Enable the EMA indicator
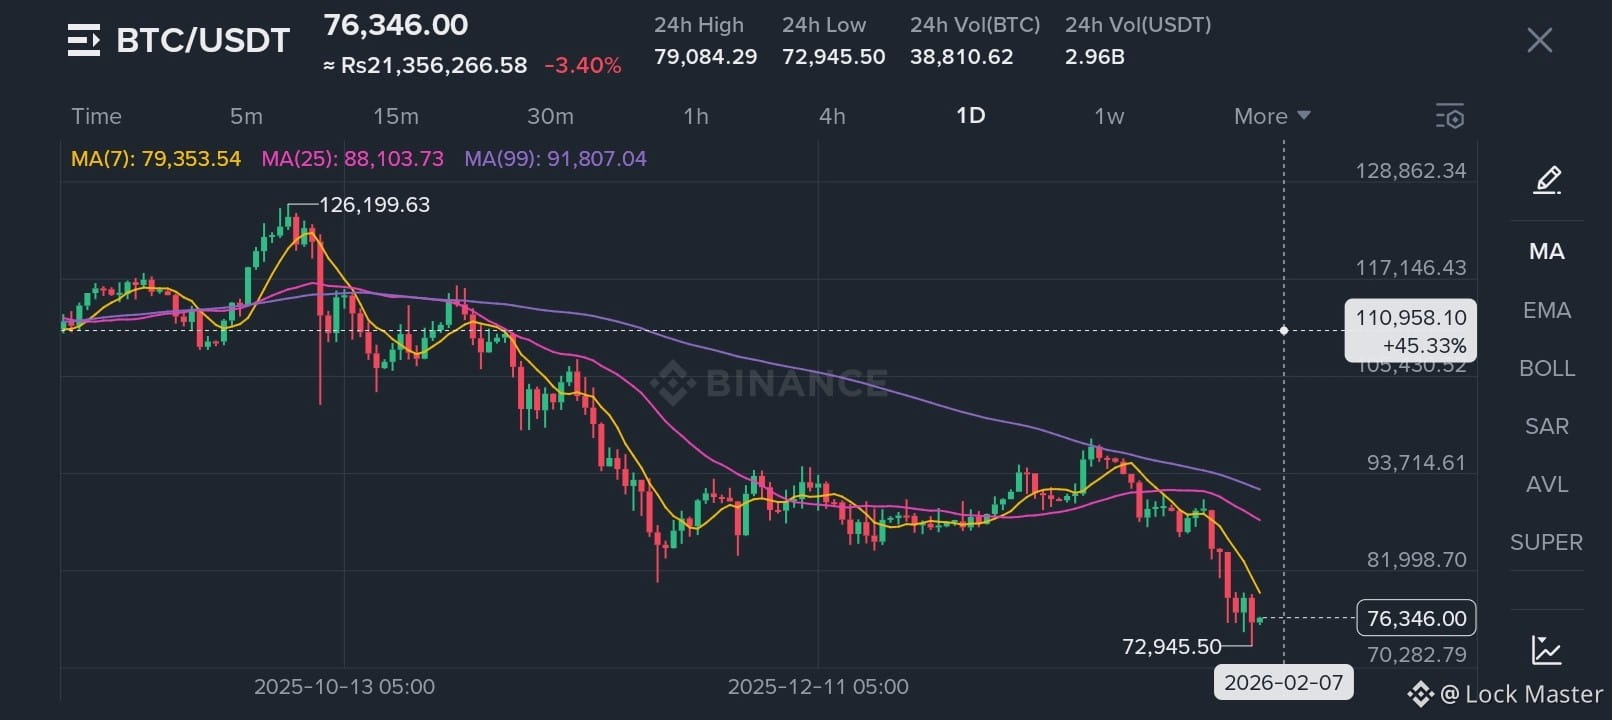1612x720 pixels. coord(1546,310)
